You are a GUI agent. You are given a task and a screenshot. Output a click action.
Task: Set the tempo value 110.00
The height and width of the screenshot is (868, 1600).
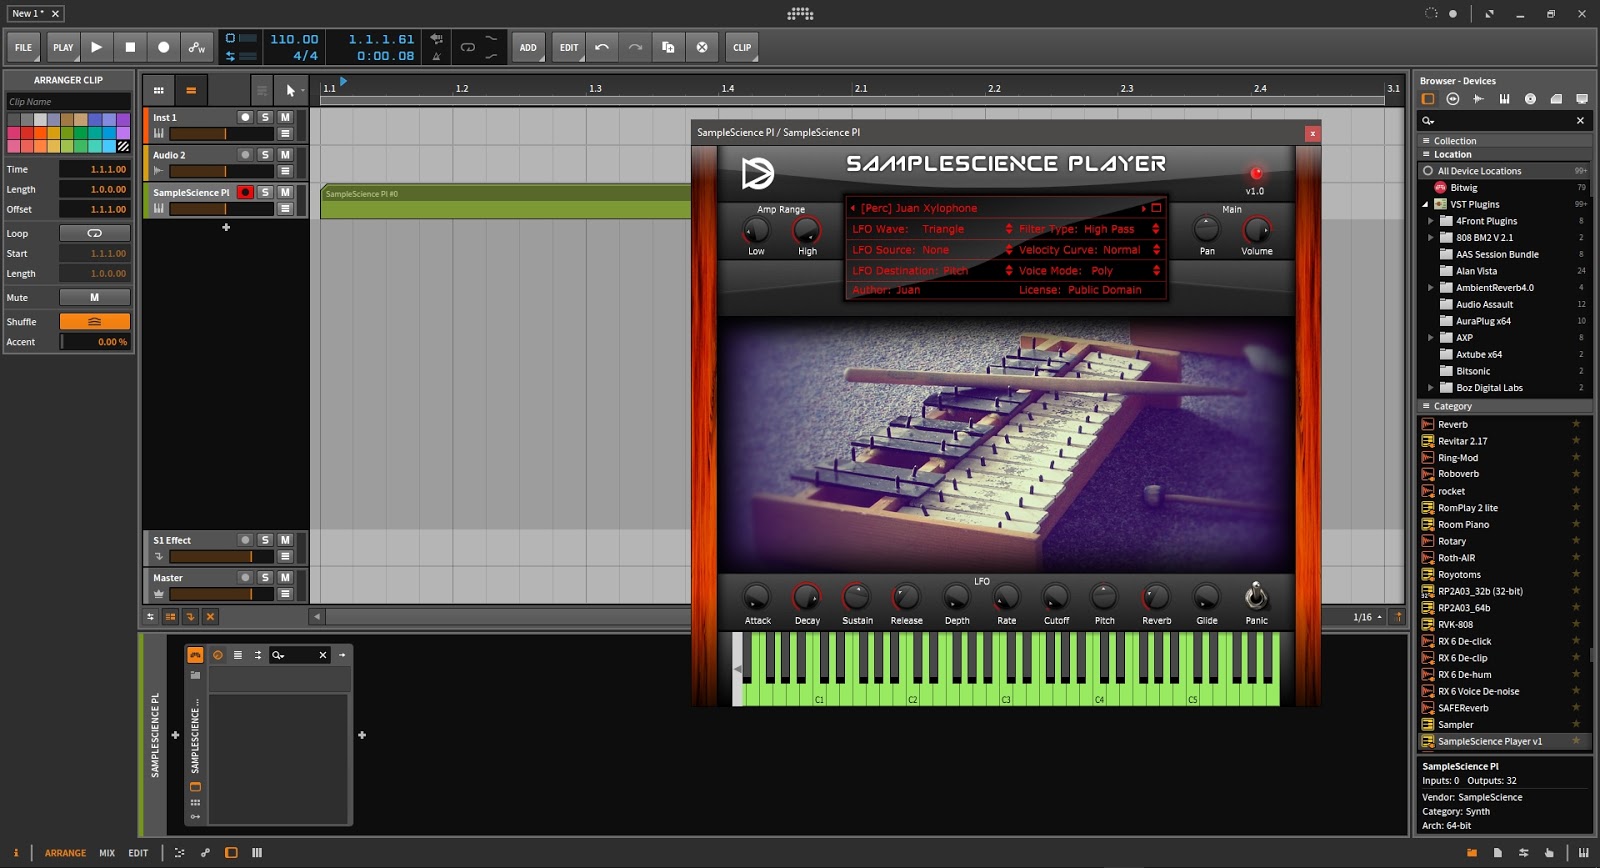[x=294, y=39]
